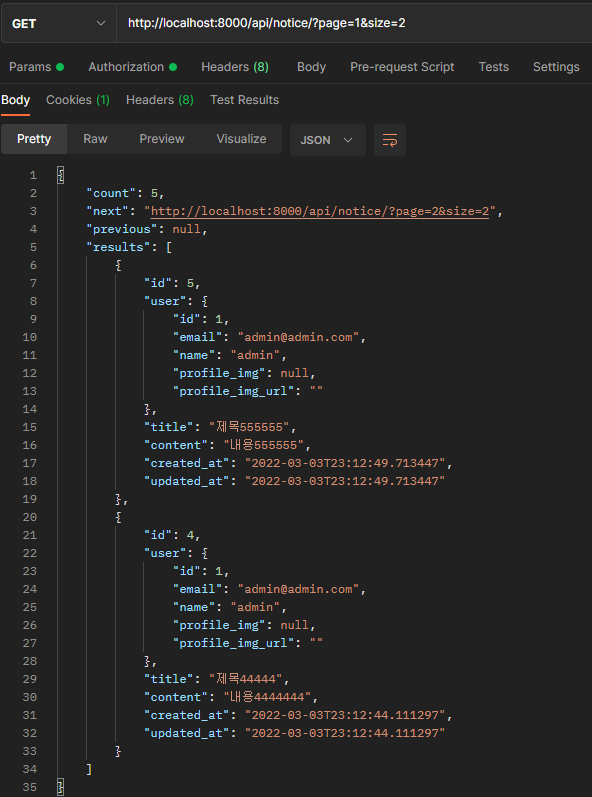Select the Visualize view mode

(241, 139)
